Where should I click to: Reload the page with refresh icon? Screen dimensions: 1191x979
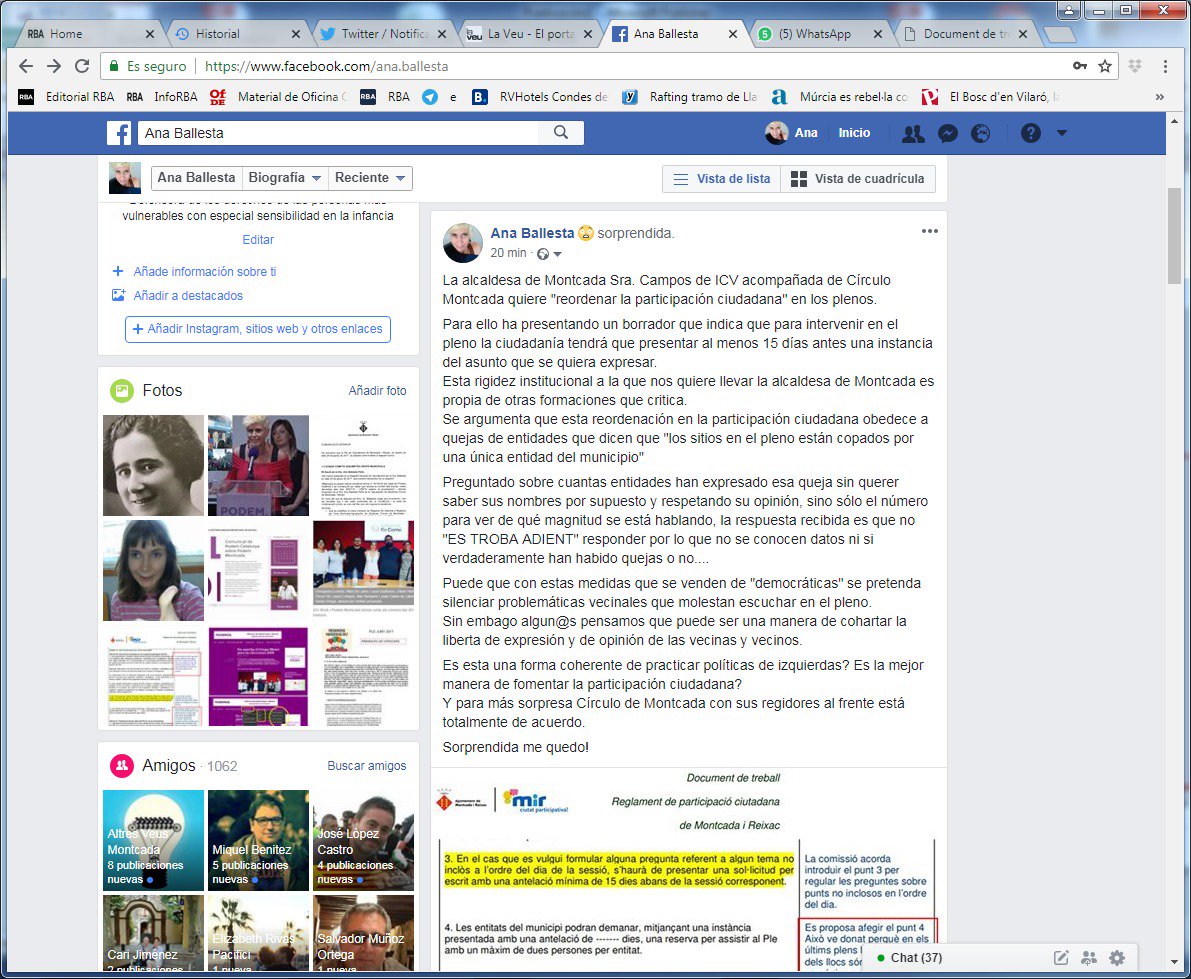point(82,66)
